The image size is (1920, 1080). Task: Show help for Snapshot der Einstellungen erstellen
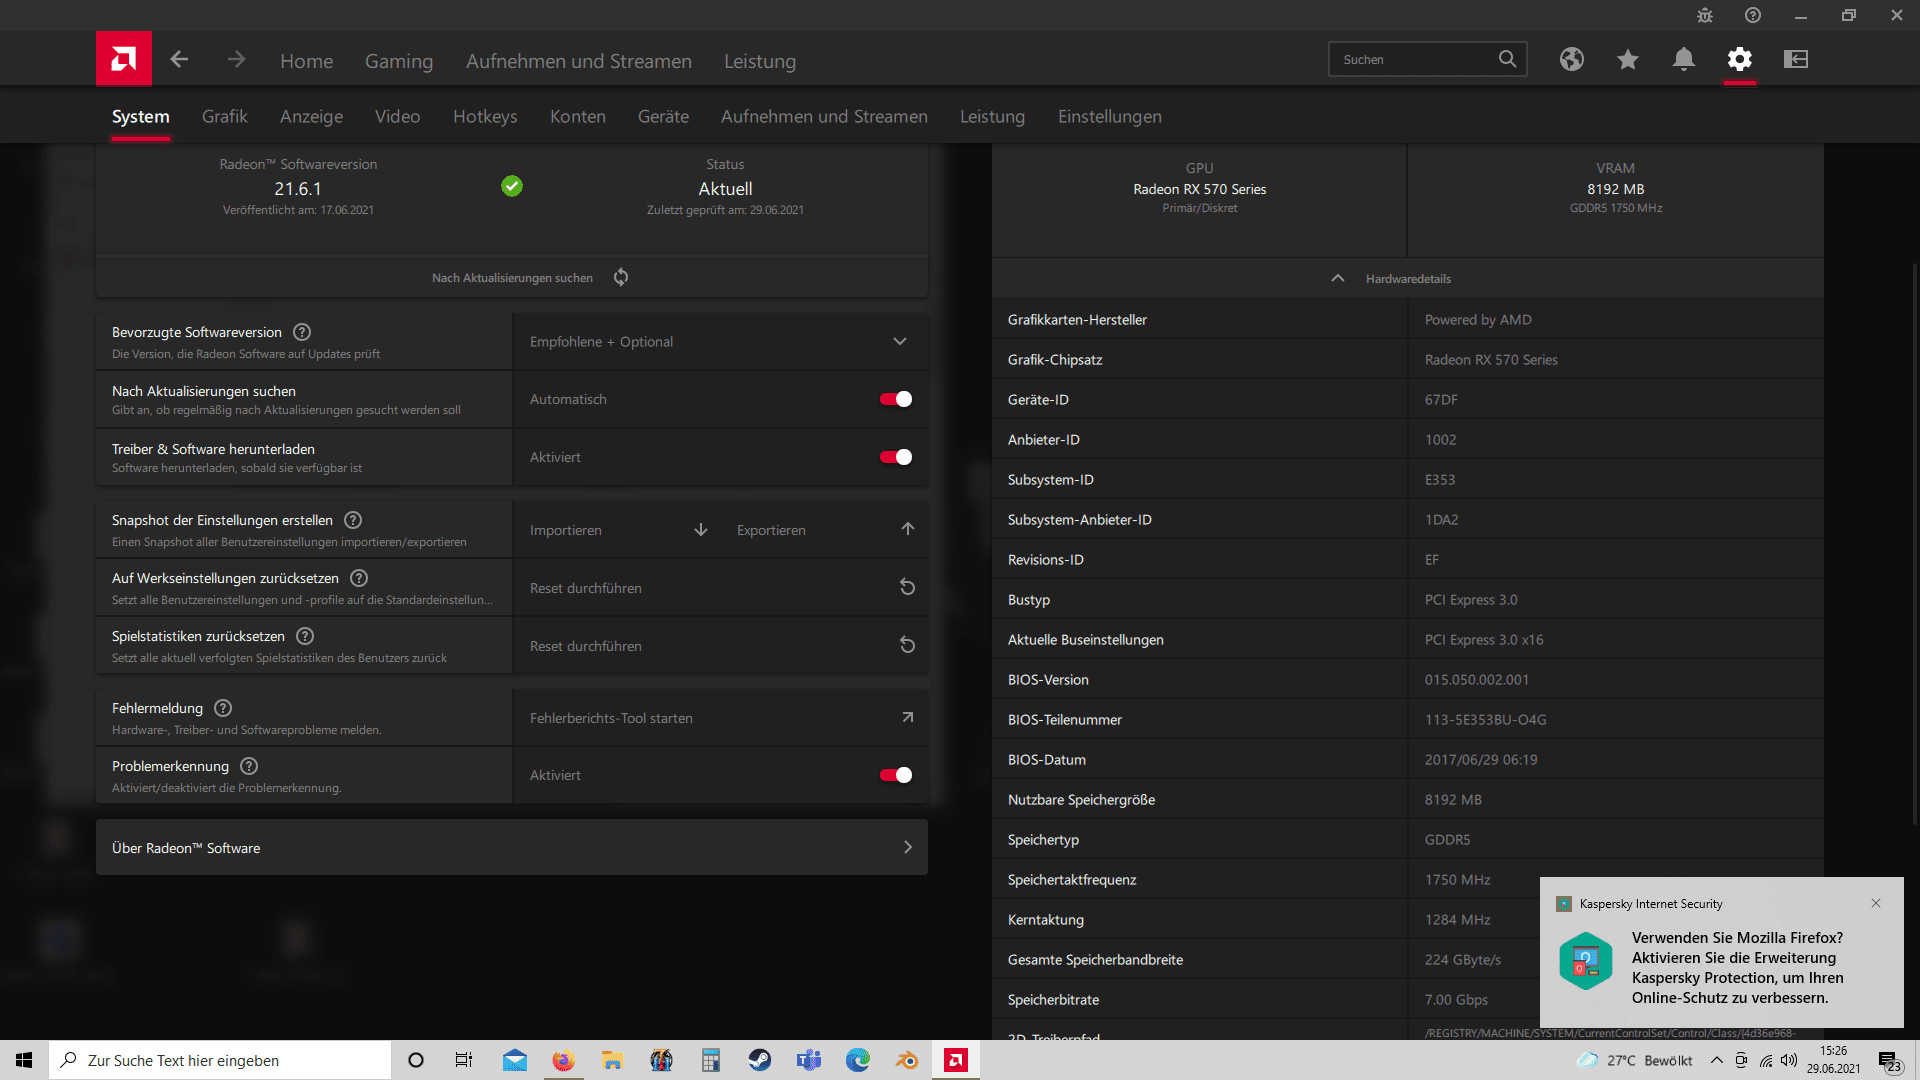tap(353, 520)
